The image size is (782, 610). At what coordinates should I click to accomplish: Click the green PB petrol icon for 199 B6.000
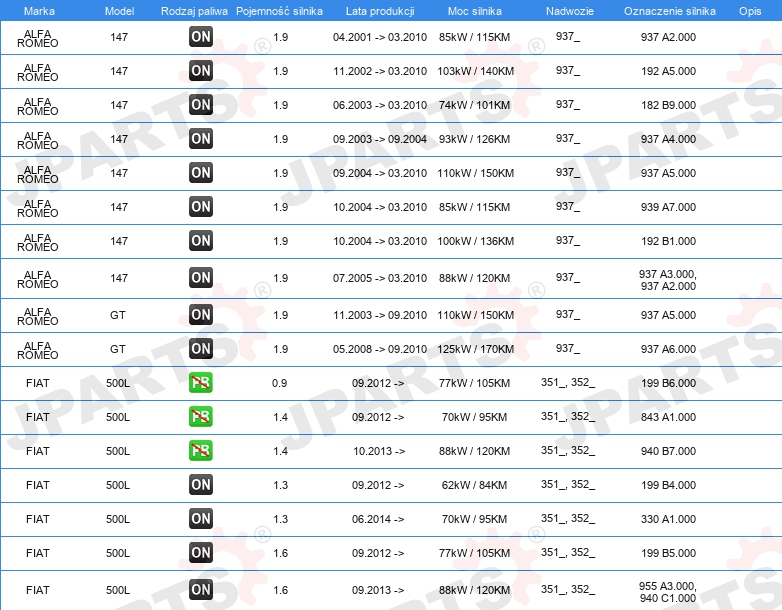pyautogui.click(x=201, y=383)
